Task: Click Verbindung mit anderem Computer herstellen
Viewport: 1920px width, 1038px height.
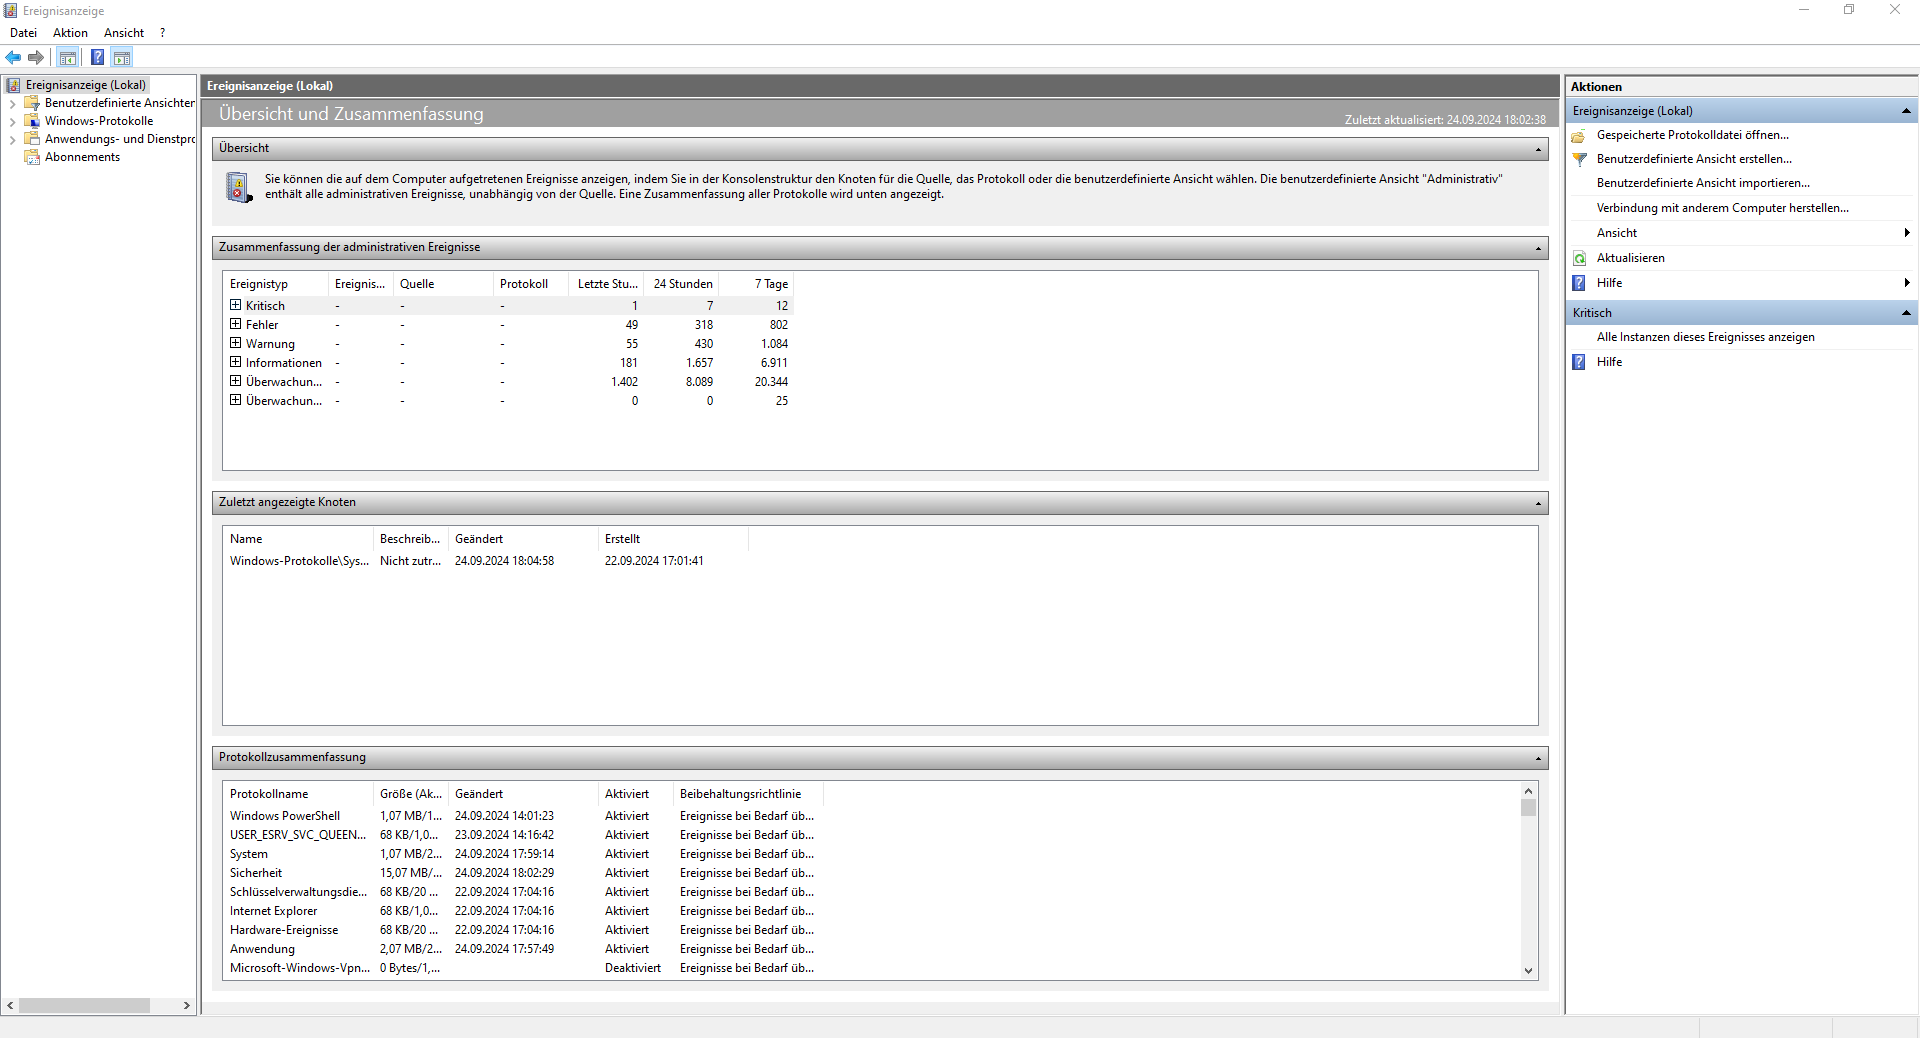Action: [x=1722, y=208]
